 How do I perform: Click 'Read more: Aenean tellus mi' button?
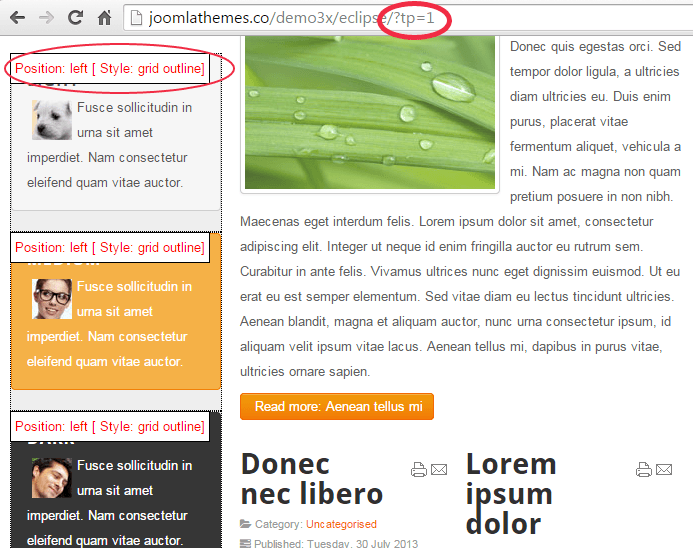[x=337, y=406]
